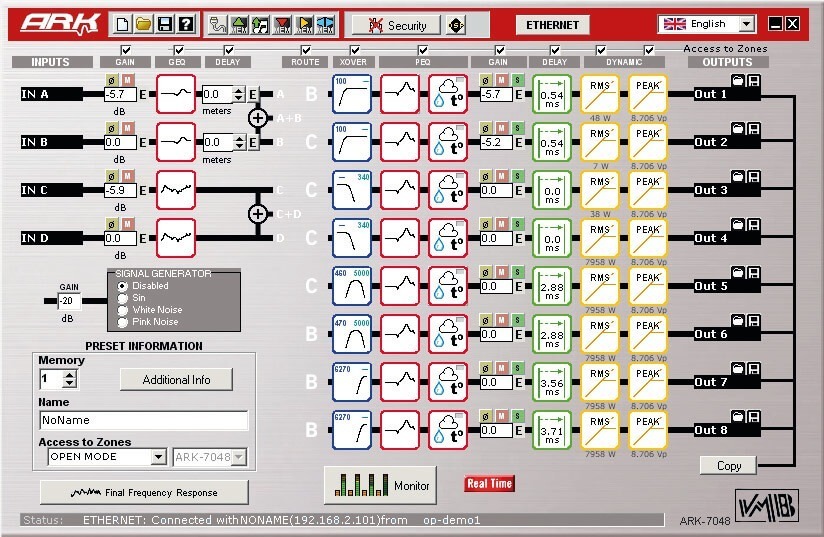Expand the ARK-7048 device dropdown
Image resolution: width=824 pixels, height=537 pixels.
tap(239, 457)
